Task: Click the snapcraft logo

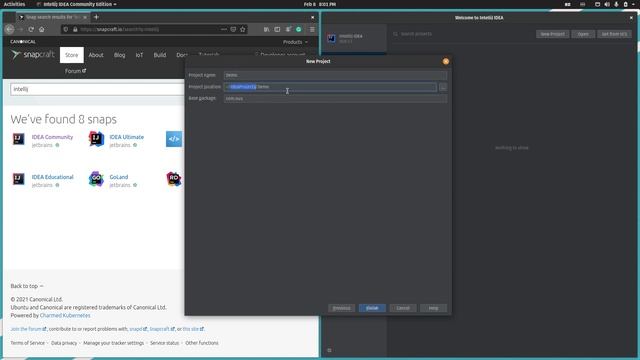Action: point(33,55)
